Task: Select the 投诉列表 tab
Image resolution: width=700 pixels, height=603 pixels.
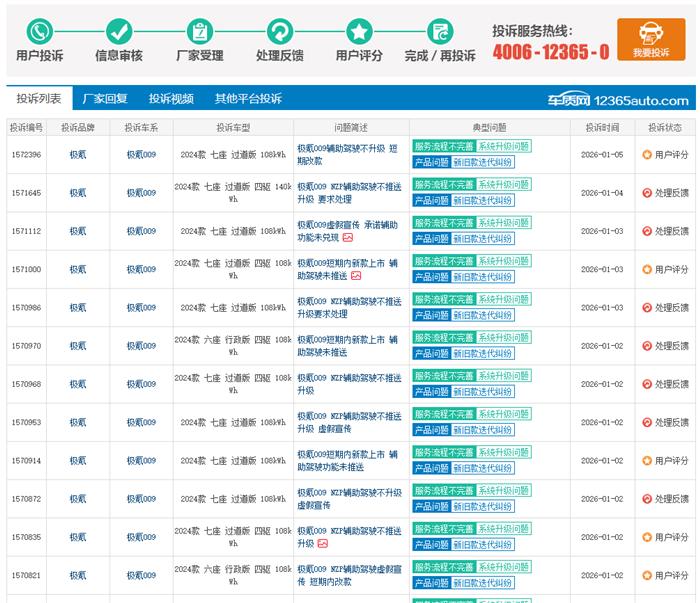Action: [x=39, y=99]
